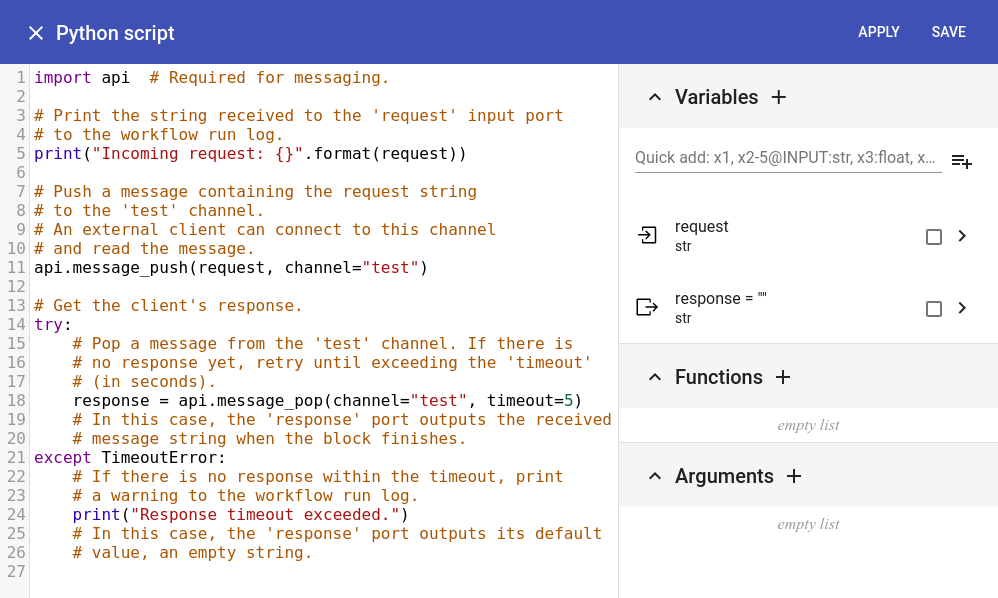Tick the response variable checkbox
998x598 pixels.
pos(934,309)
